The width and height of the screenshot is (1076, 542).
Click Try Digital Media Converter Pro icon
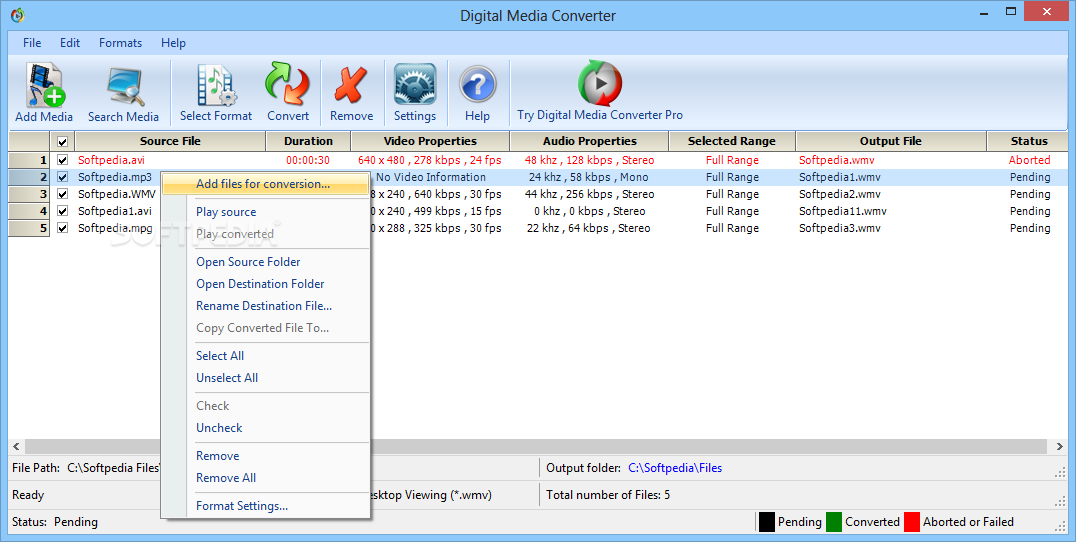[600, 93]
